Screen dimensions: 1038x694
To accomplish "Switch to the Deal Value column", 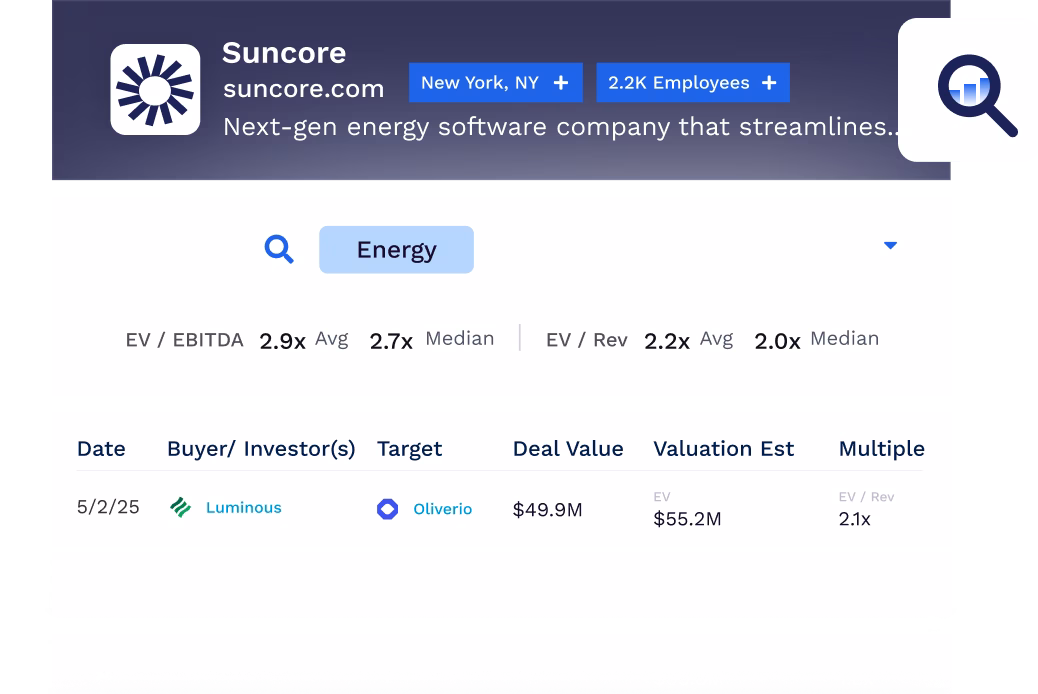I will (568, 448).
